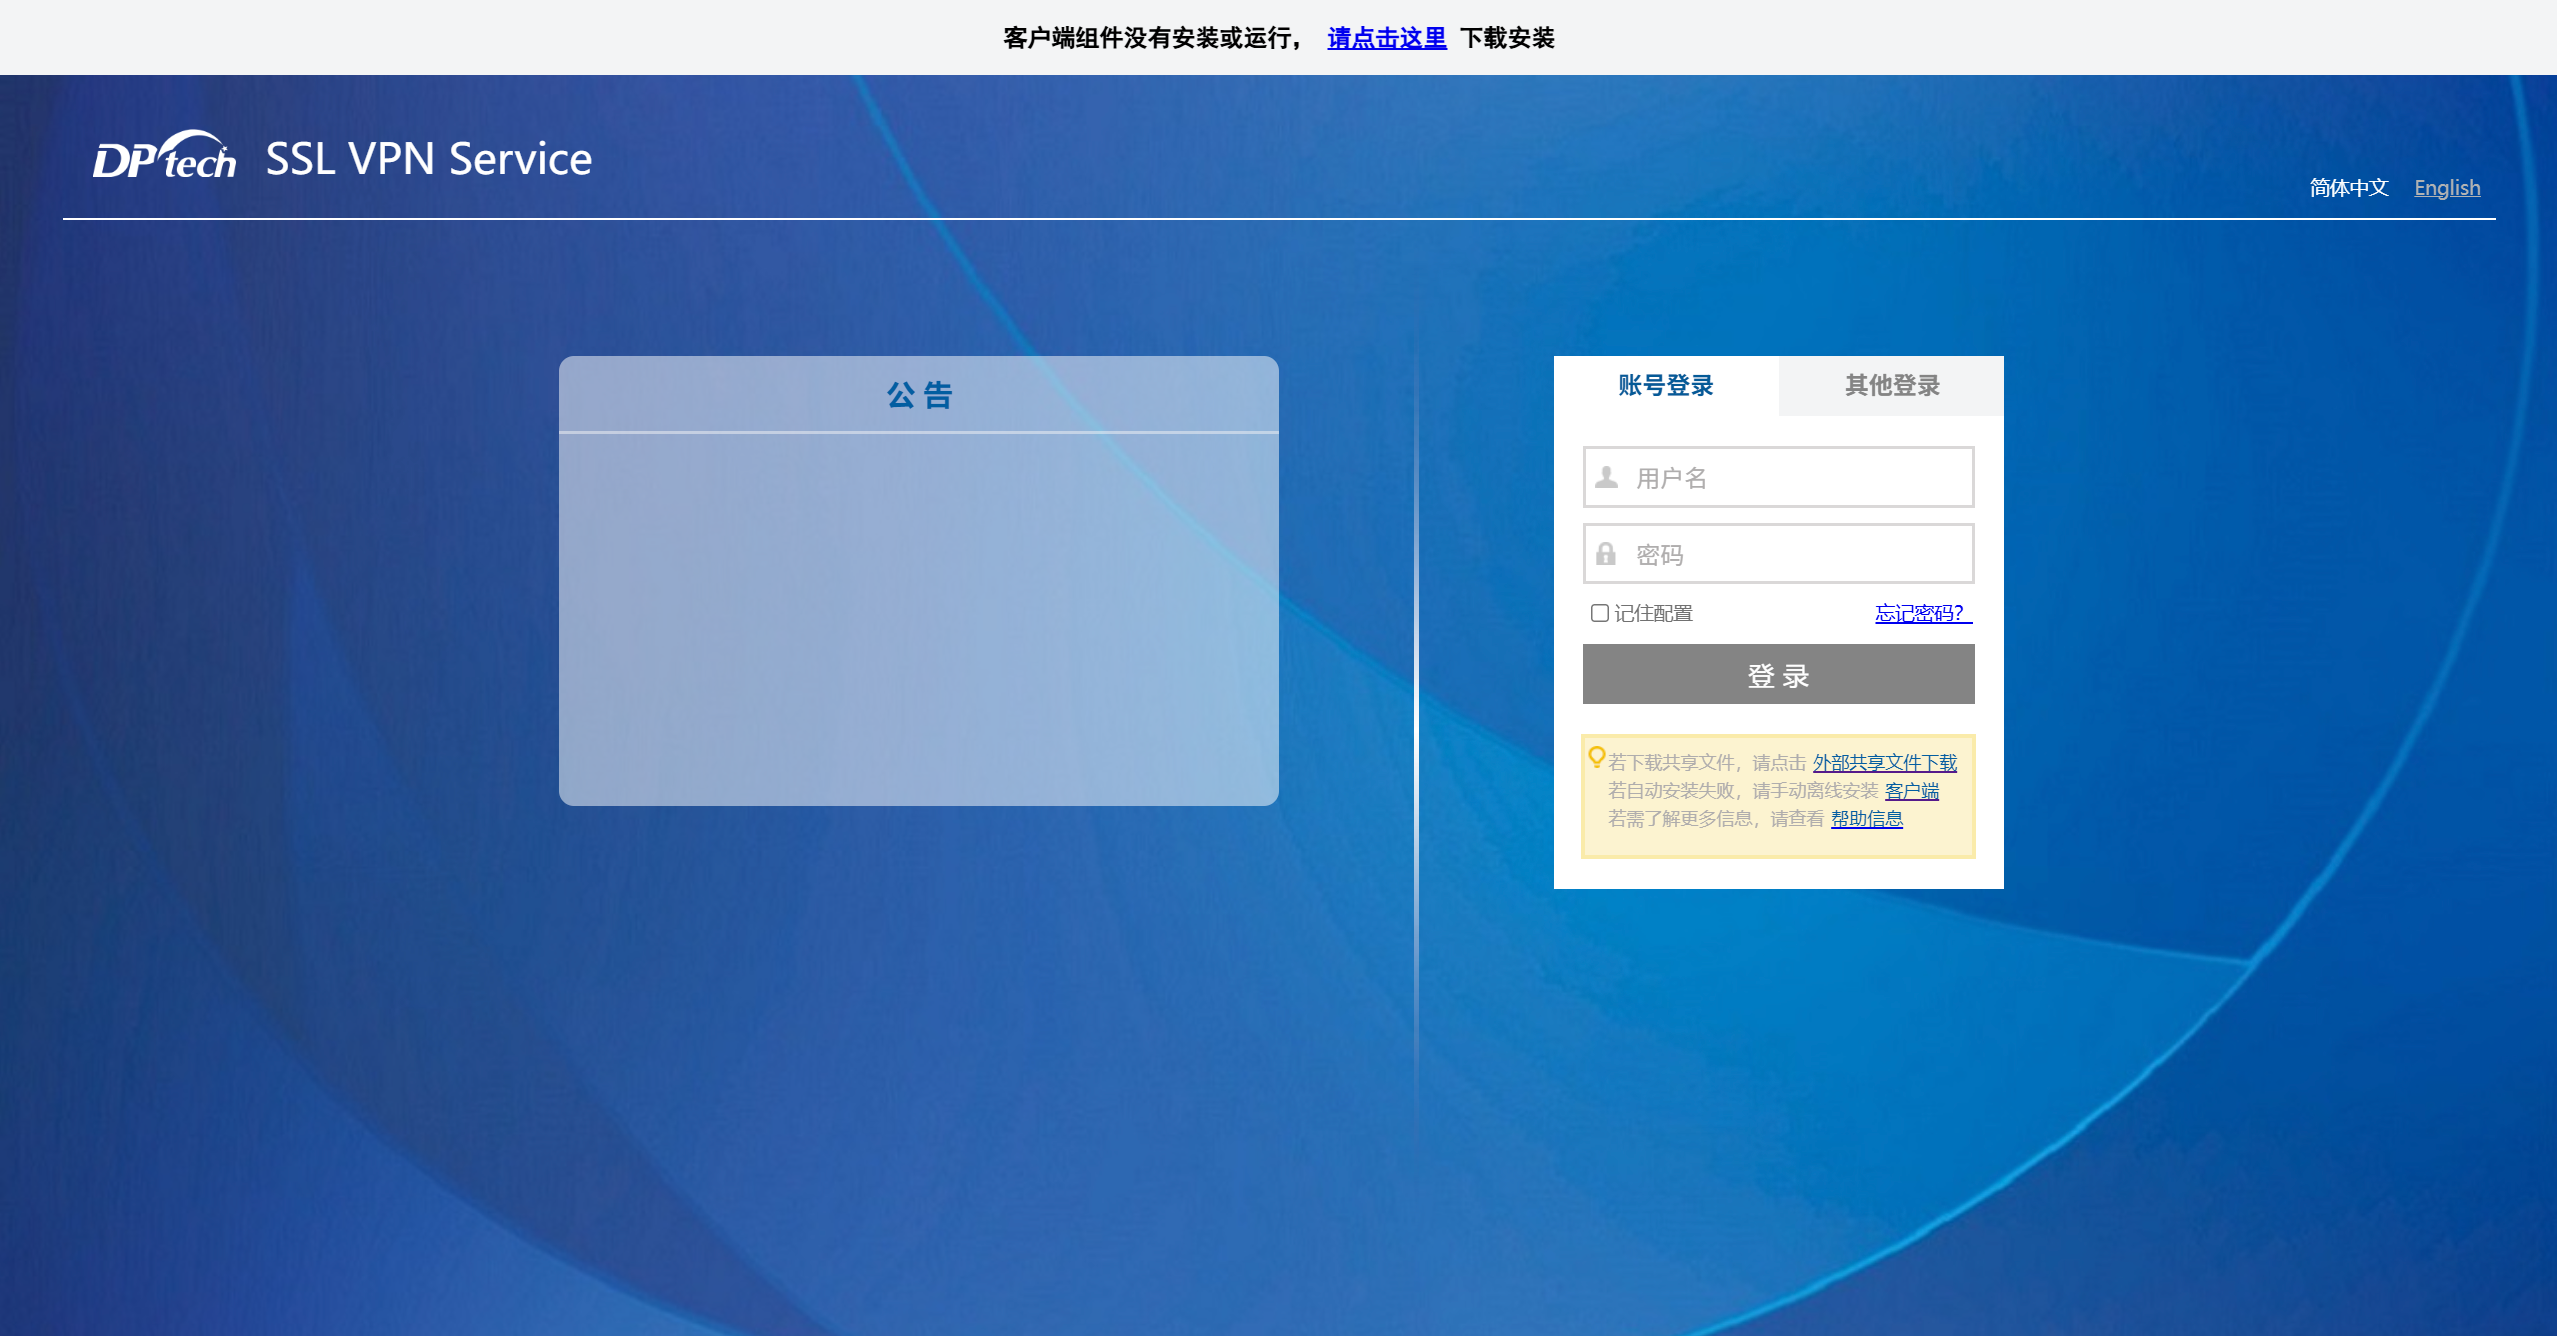
Task: Open the 帮助信息 help link
Action: coord(1866,819)
